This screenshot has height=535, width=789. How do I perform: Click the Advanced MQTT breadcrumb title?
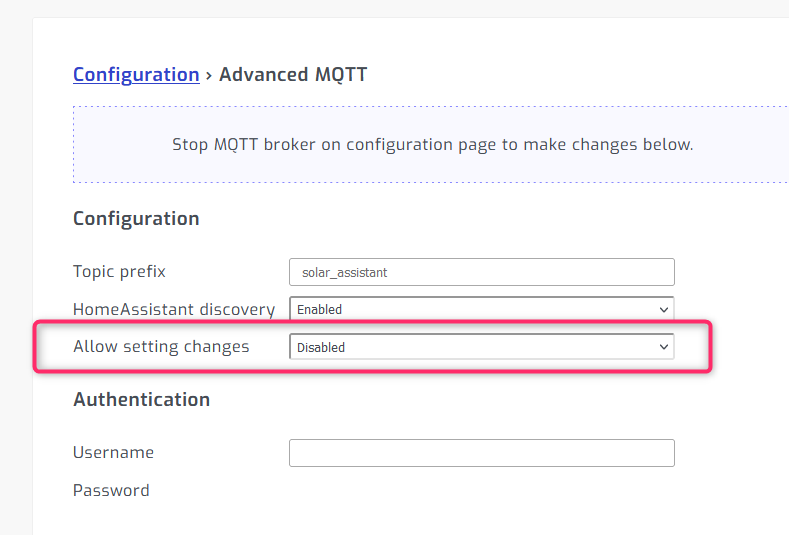point(293,74)
